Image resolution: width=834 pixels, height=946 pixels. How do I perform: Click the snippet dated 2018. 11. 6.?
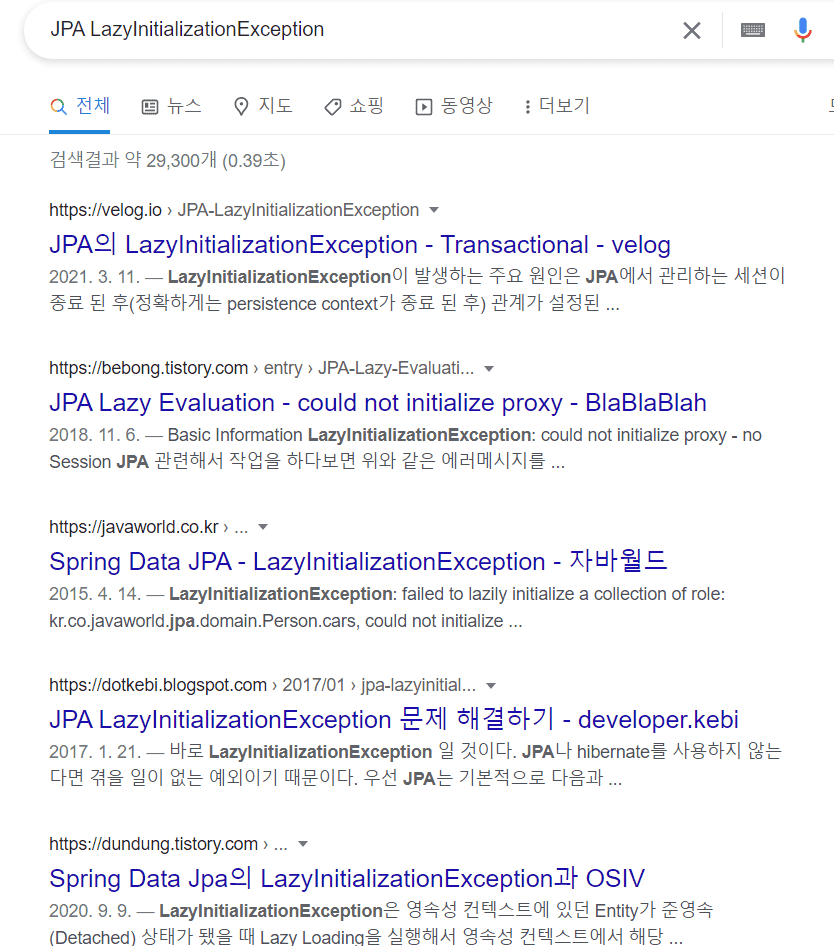tap(406, 448)
